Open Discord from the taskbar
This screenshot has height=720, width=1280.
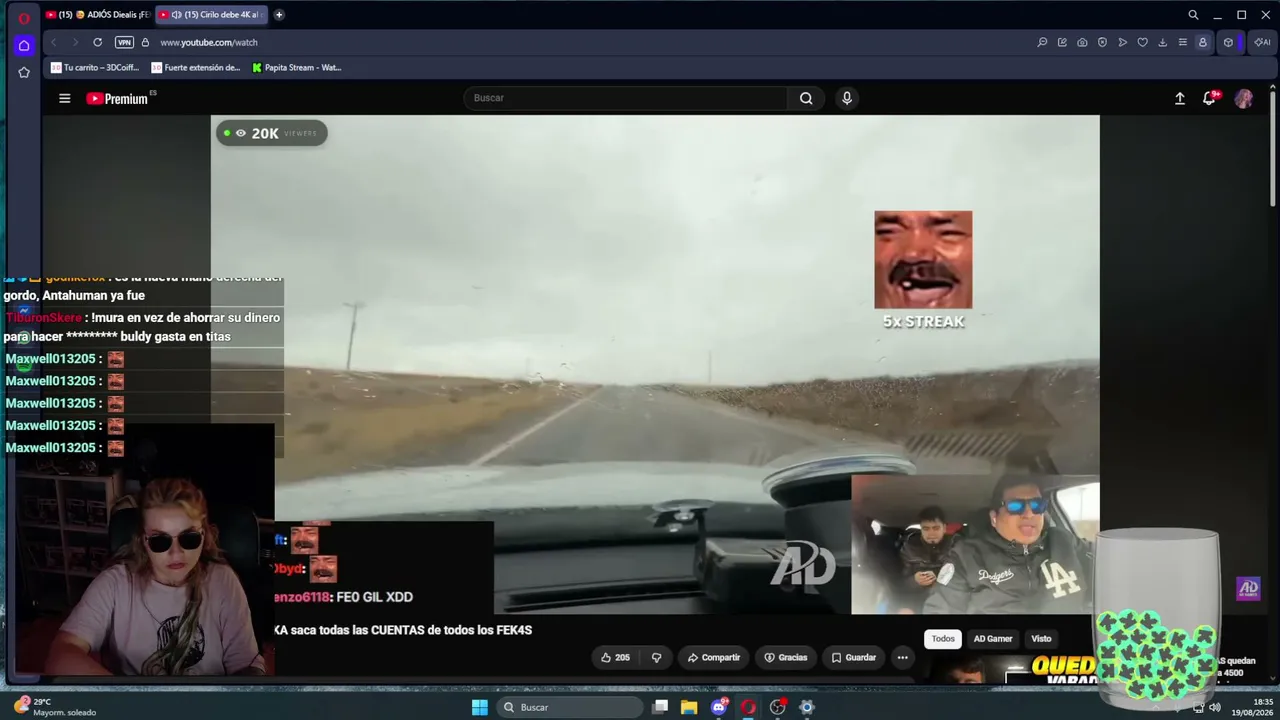(719, 707)
